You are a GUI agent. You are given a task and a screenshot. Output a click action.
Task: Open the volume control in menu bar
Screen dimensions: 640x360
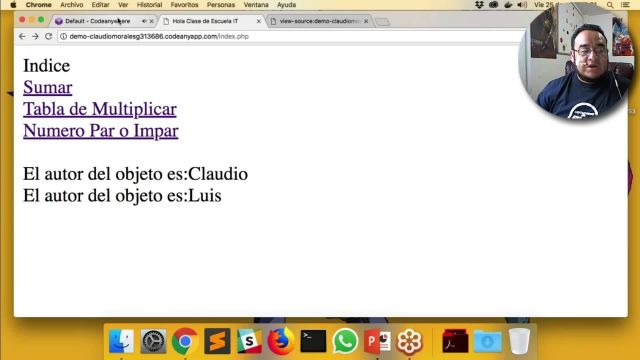coord(522,5)
